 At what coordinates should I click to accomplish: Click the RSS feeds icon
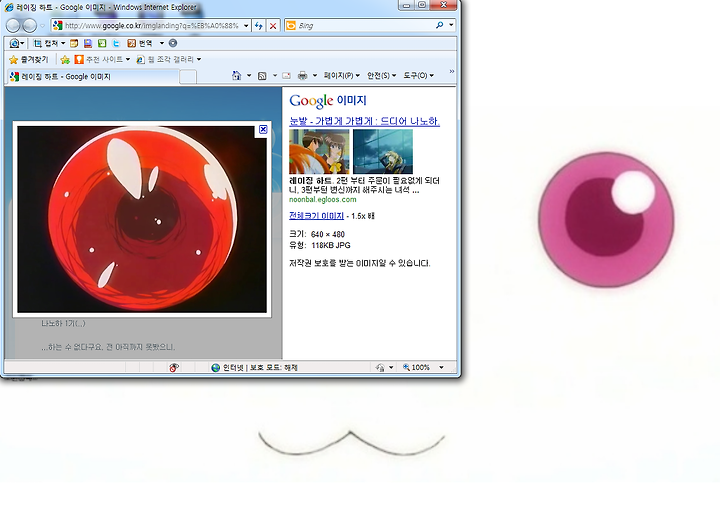pos(262,75)
